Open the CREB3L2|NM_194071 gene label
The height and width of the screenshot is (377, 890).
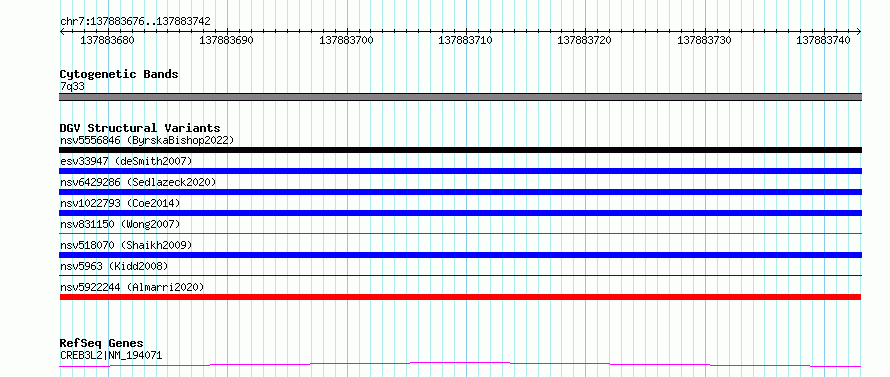click(111, 356)
